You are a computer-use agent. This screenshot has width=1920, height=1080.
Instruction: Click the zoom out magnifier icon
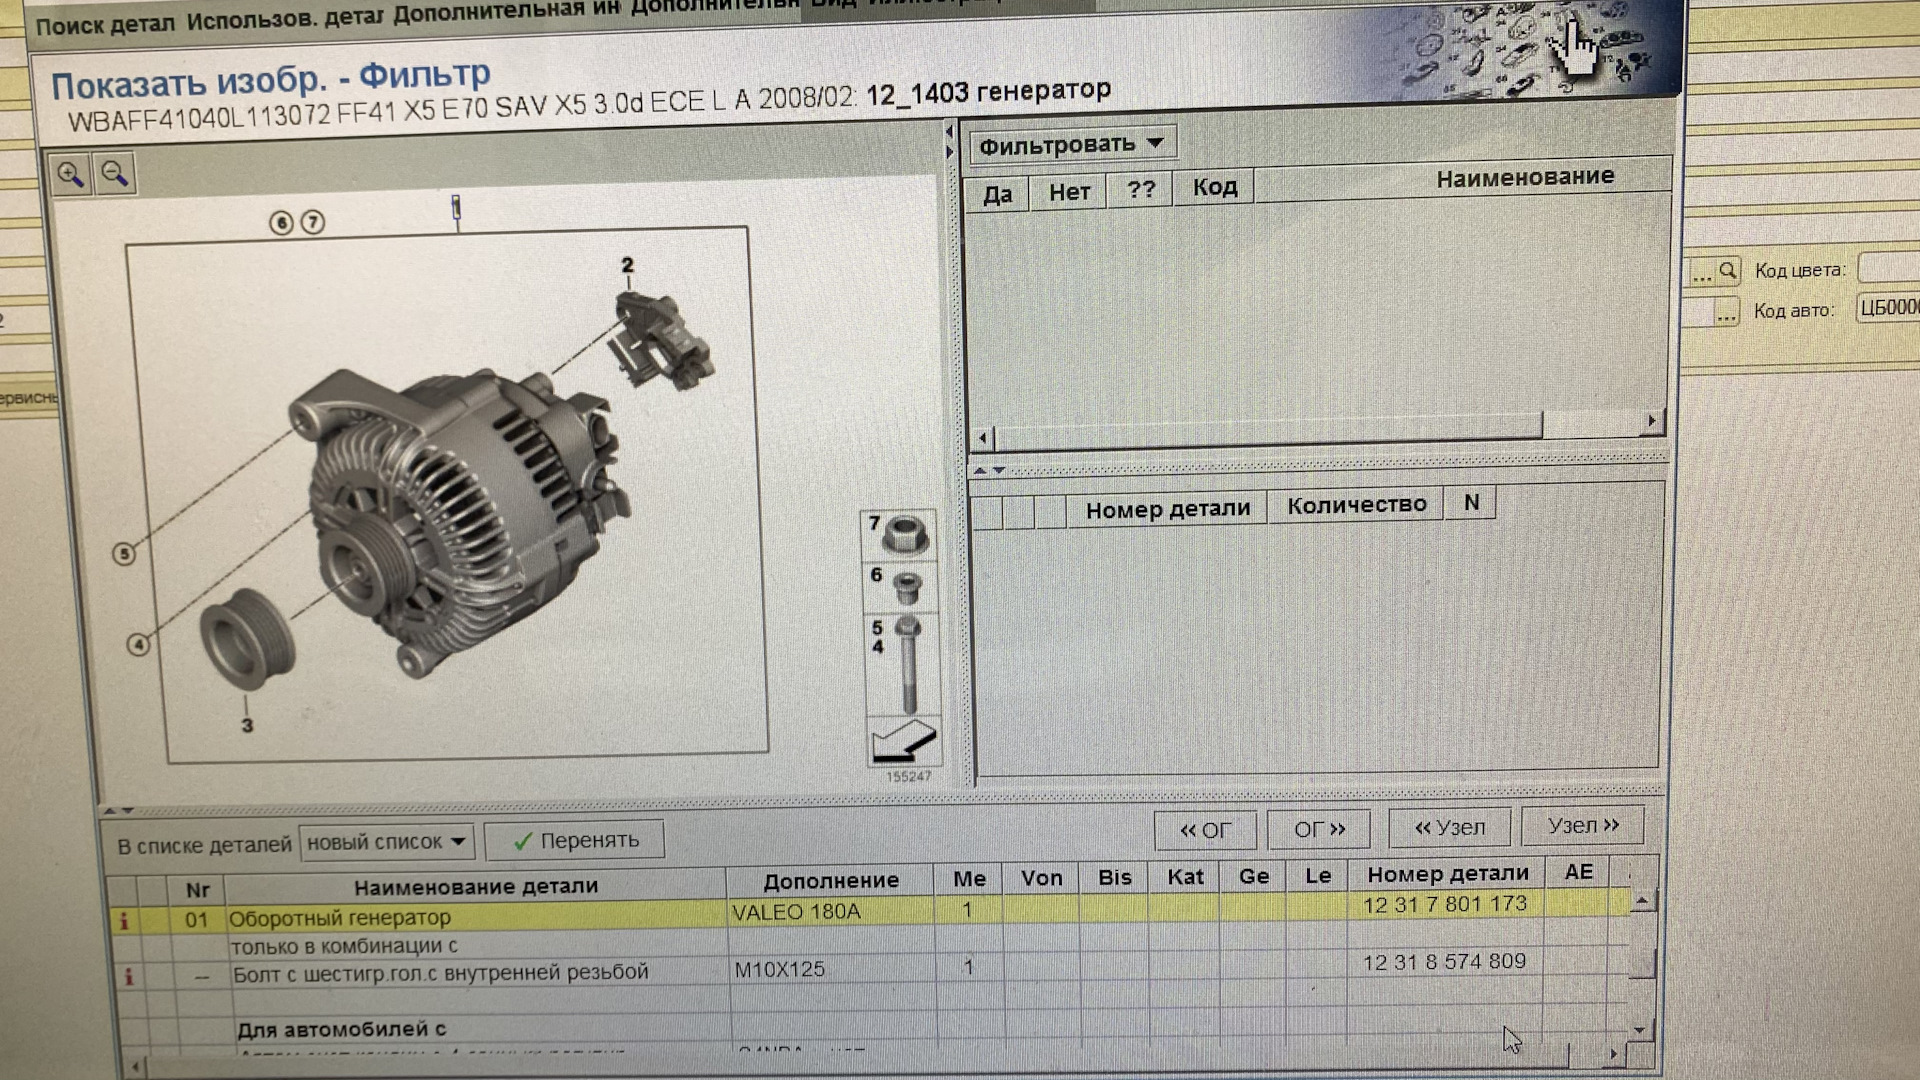tap(114, 174)
